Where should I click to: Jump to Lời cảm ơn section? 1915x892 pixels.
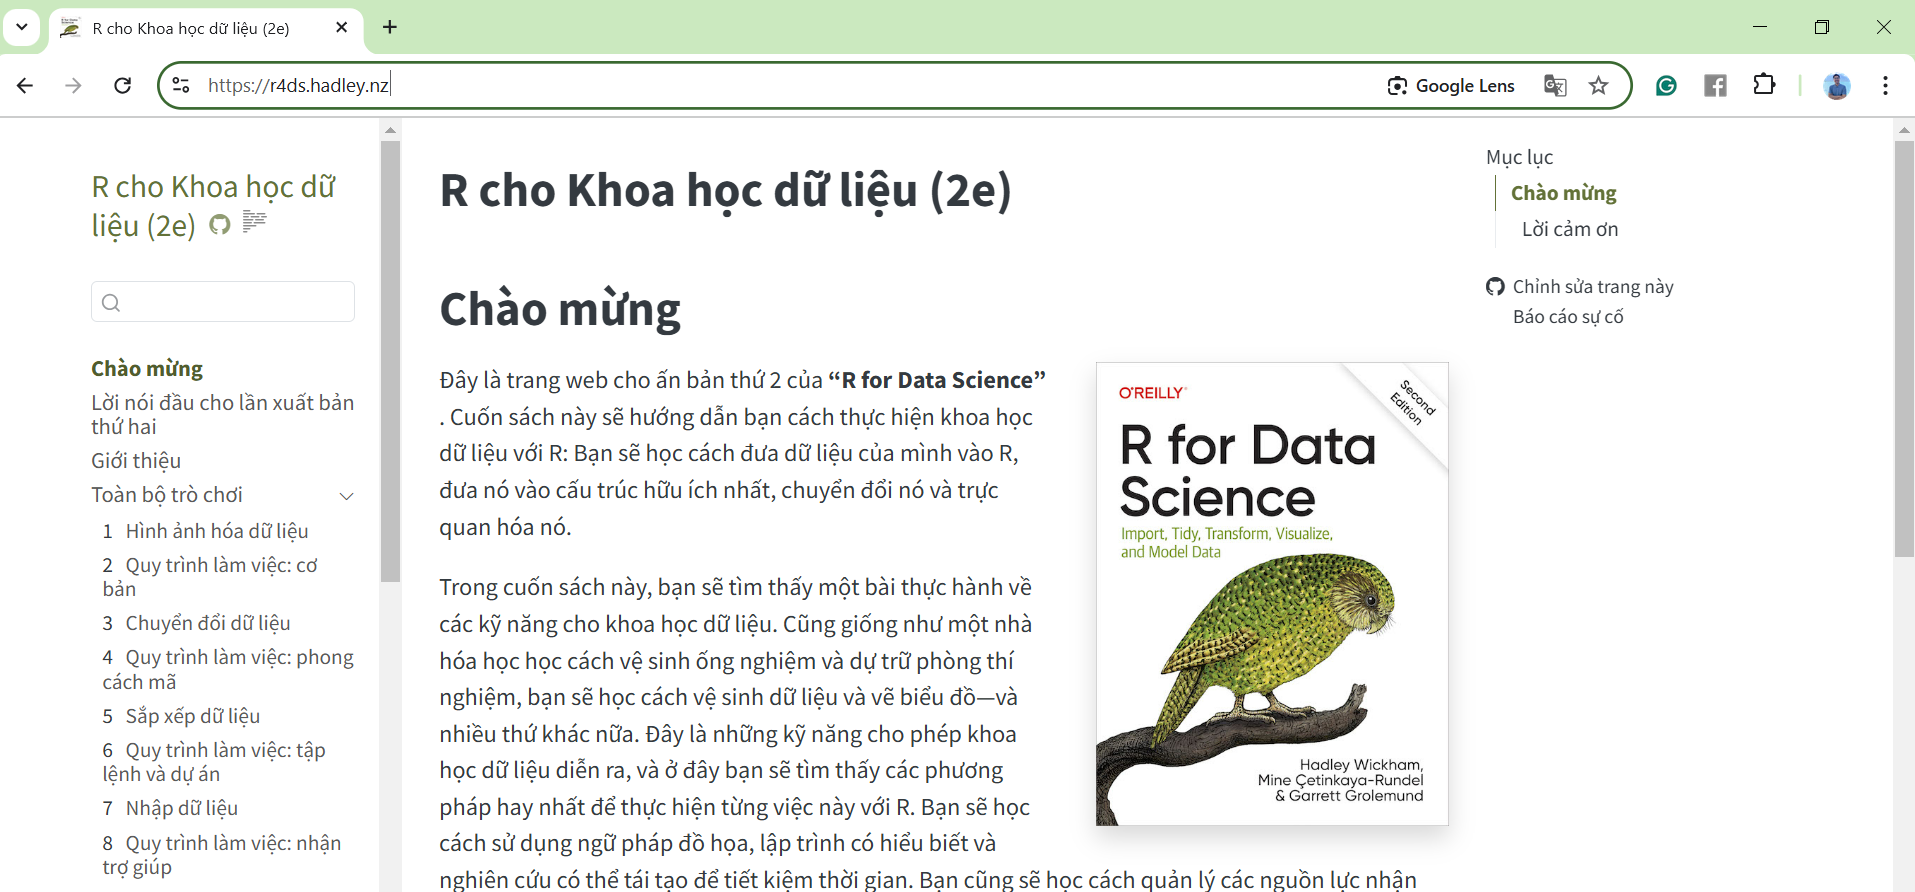coord(1570,229)
